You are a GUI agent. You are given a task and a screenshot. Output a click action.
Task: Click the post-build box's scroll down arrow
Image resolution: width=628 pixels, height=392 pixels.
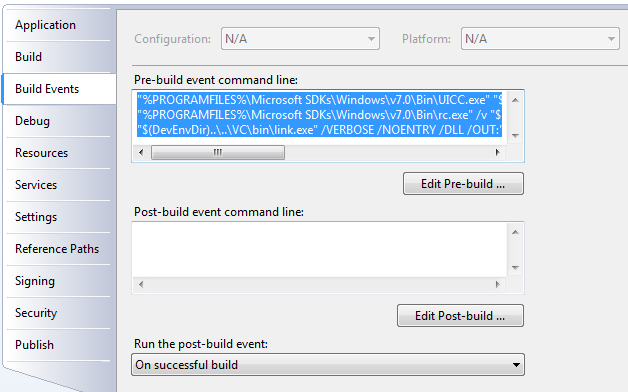pos(515,268)
